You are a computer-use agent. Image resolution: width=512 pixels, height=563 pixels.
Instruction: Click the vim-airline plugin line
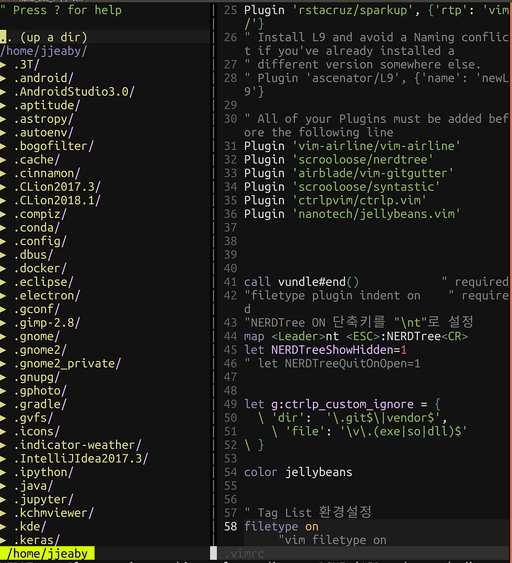pos(352,146)
